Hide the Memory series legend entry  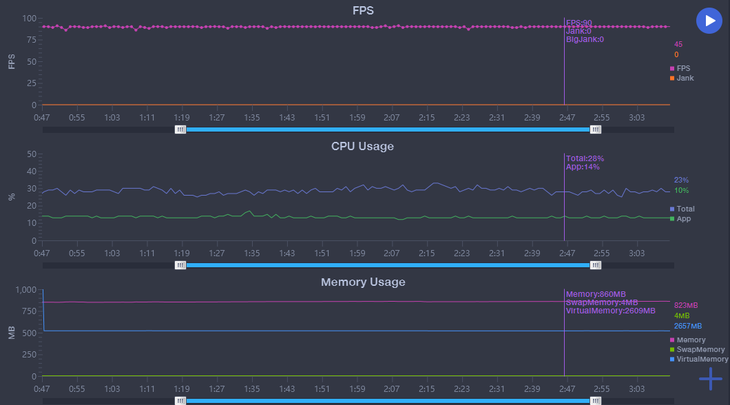tap(690, 340)
